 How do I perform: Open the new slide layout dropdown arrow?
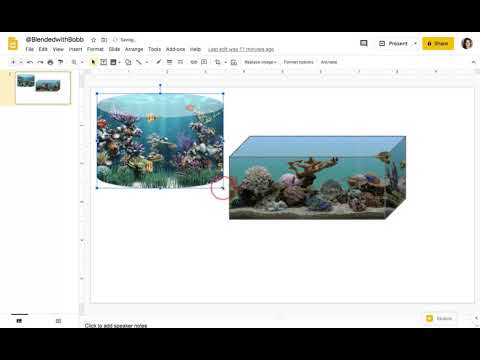point(21,62)
